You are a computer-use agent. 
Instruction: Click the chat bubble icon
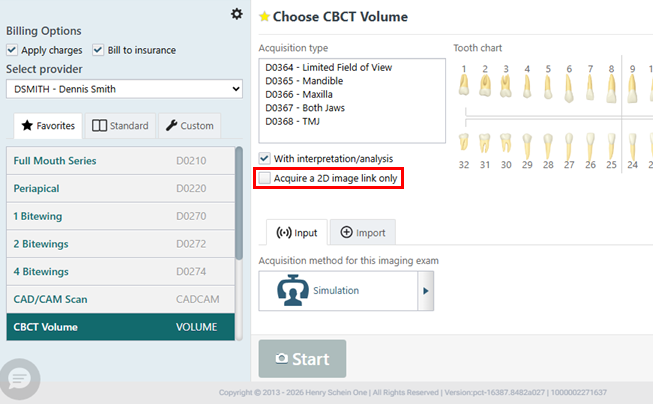[21, 379]
